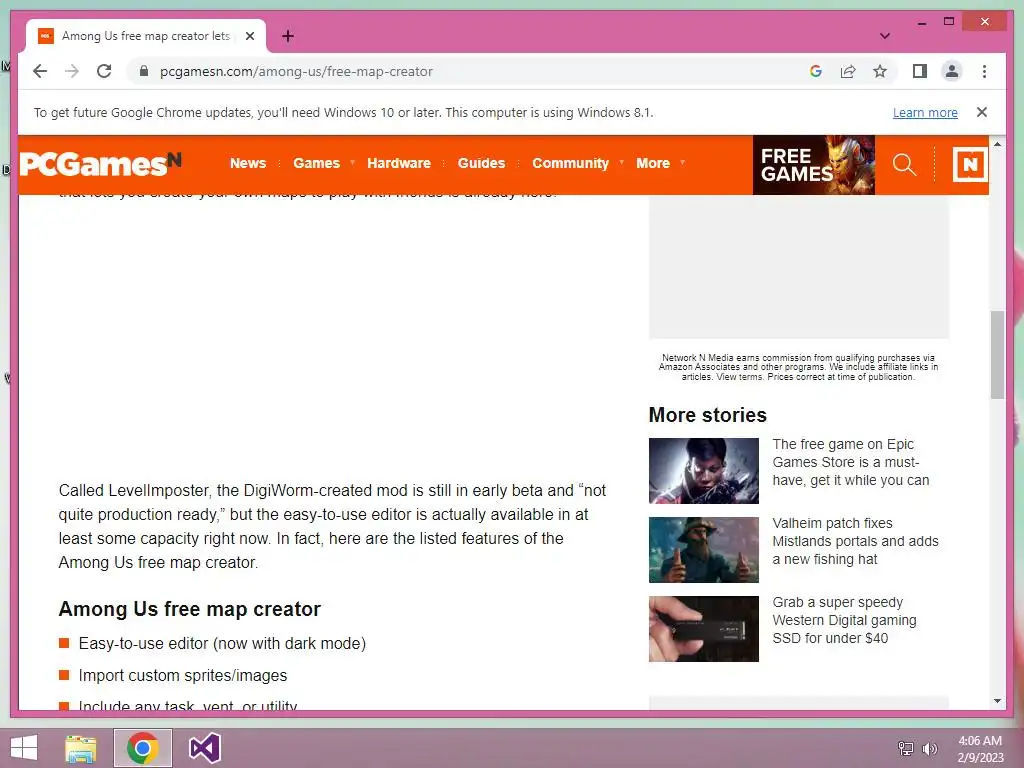
Task: Open site search with the magnifier icon
Action: coord(904,165)
